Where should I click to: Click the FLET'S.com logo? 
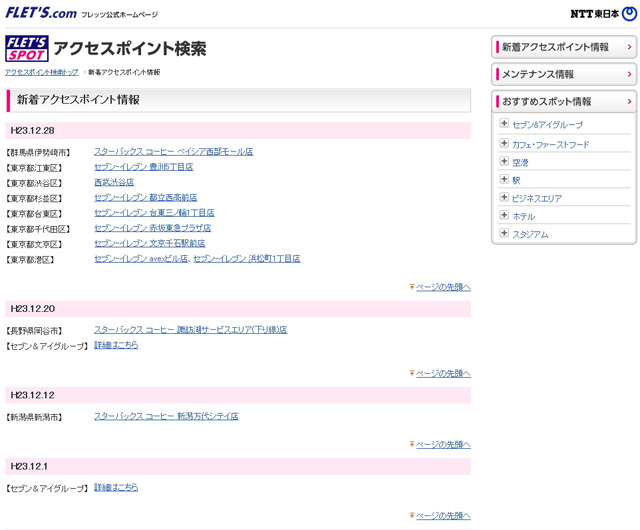[41, 13]
